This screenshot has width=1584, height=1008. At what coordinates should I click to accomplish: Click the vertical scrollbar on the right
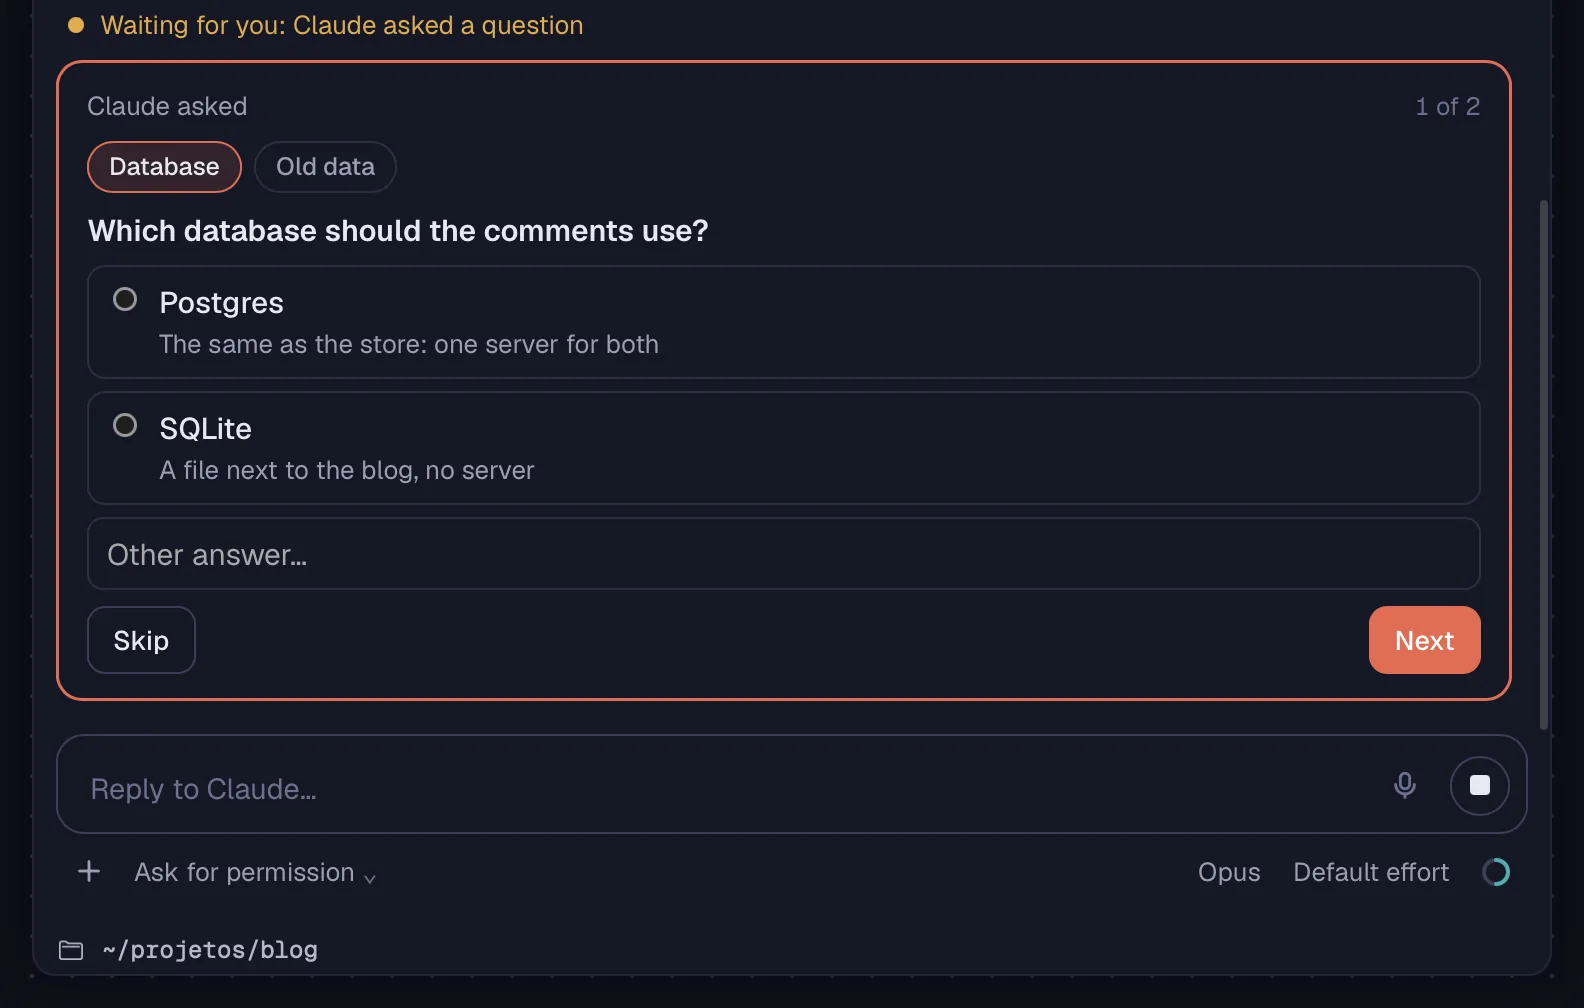click(x=1544, y=465)
